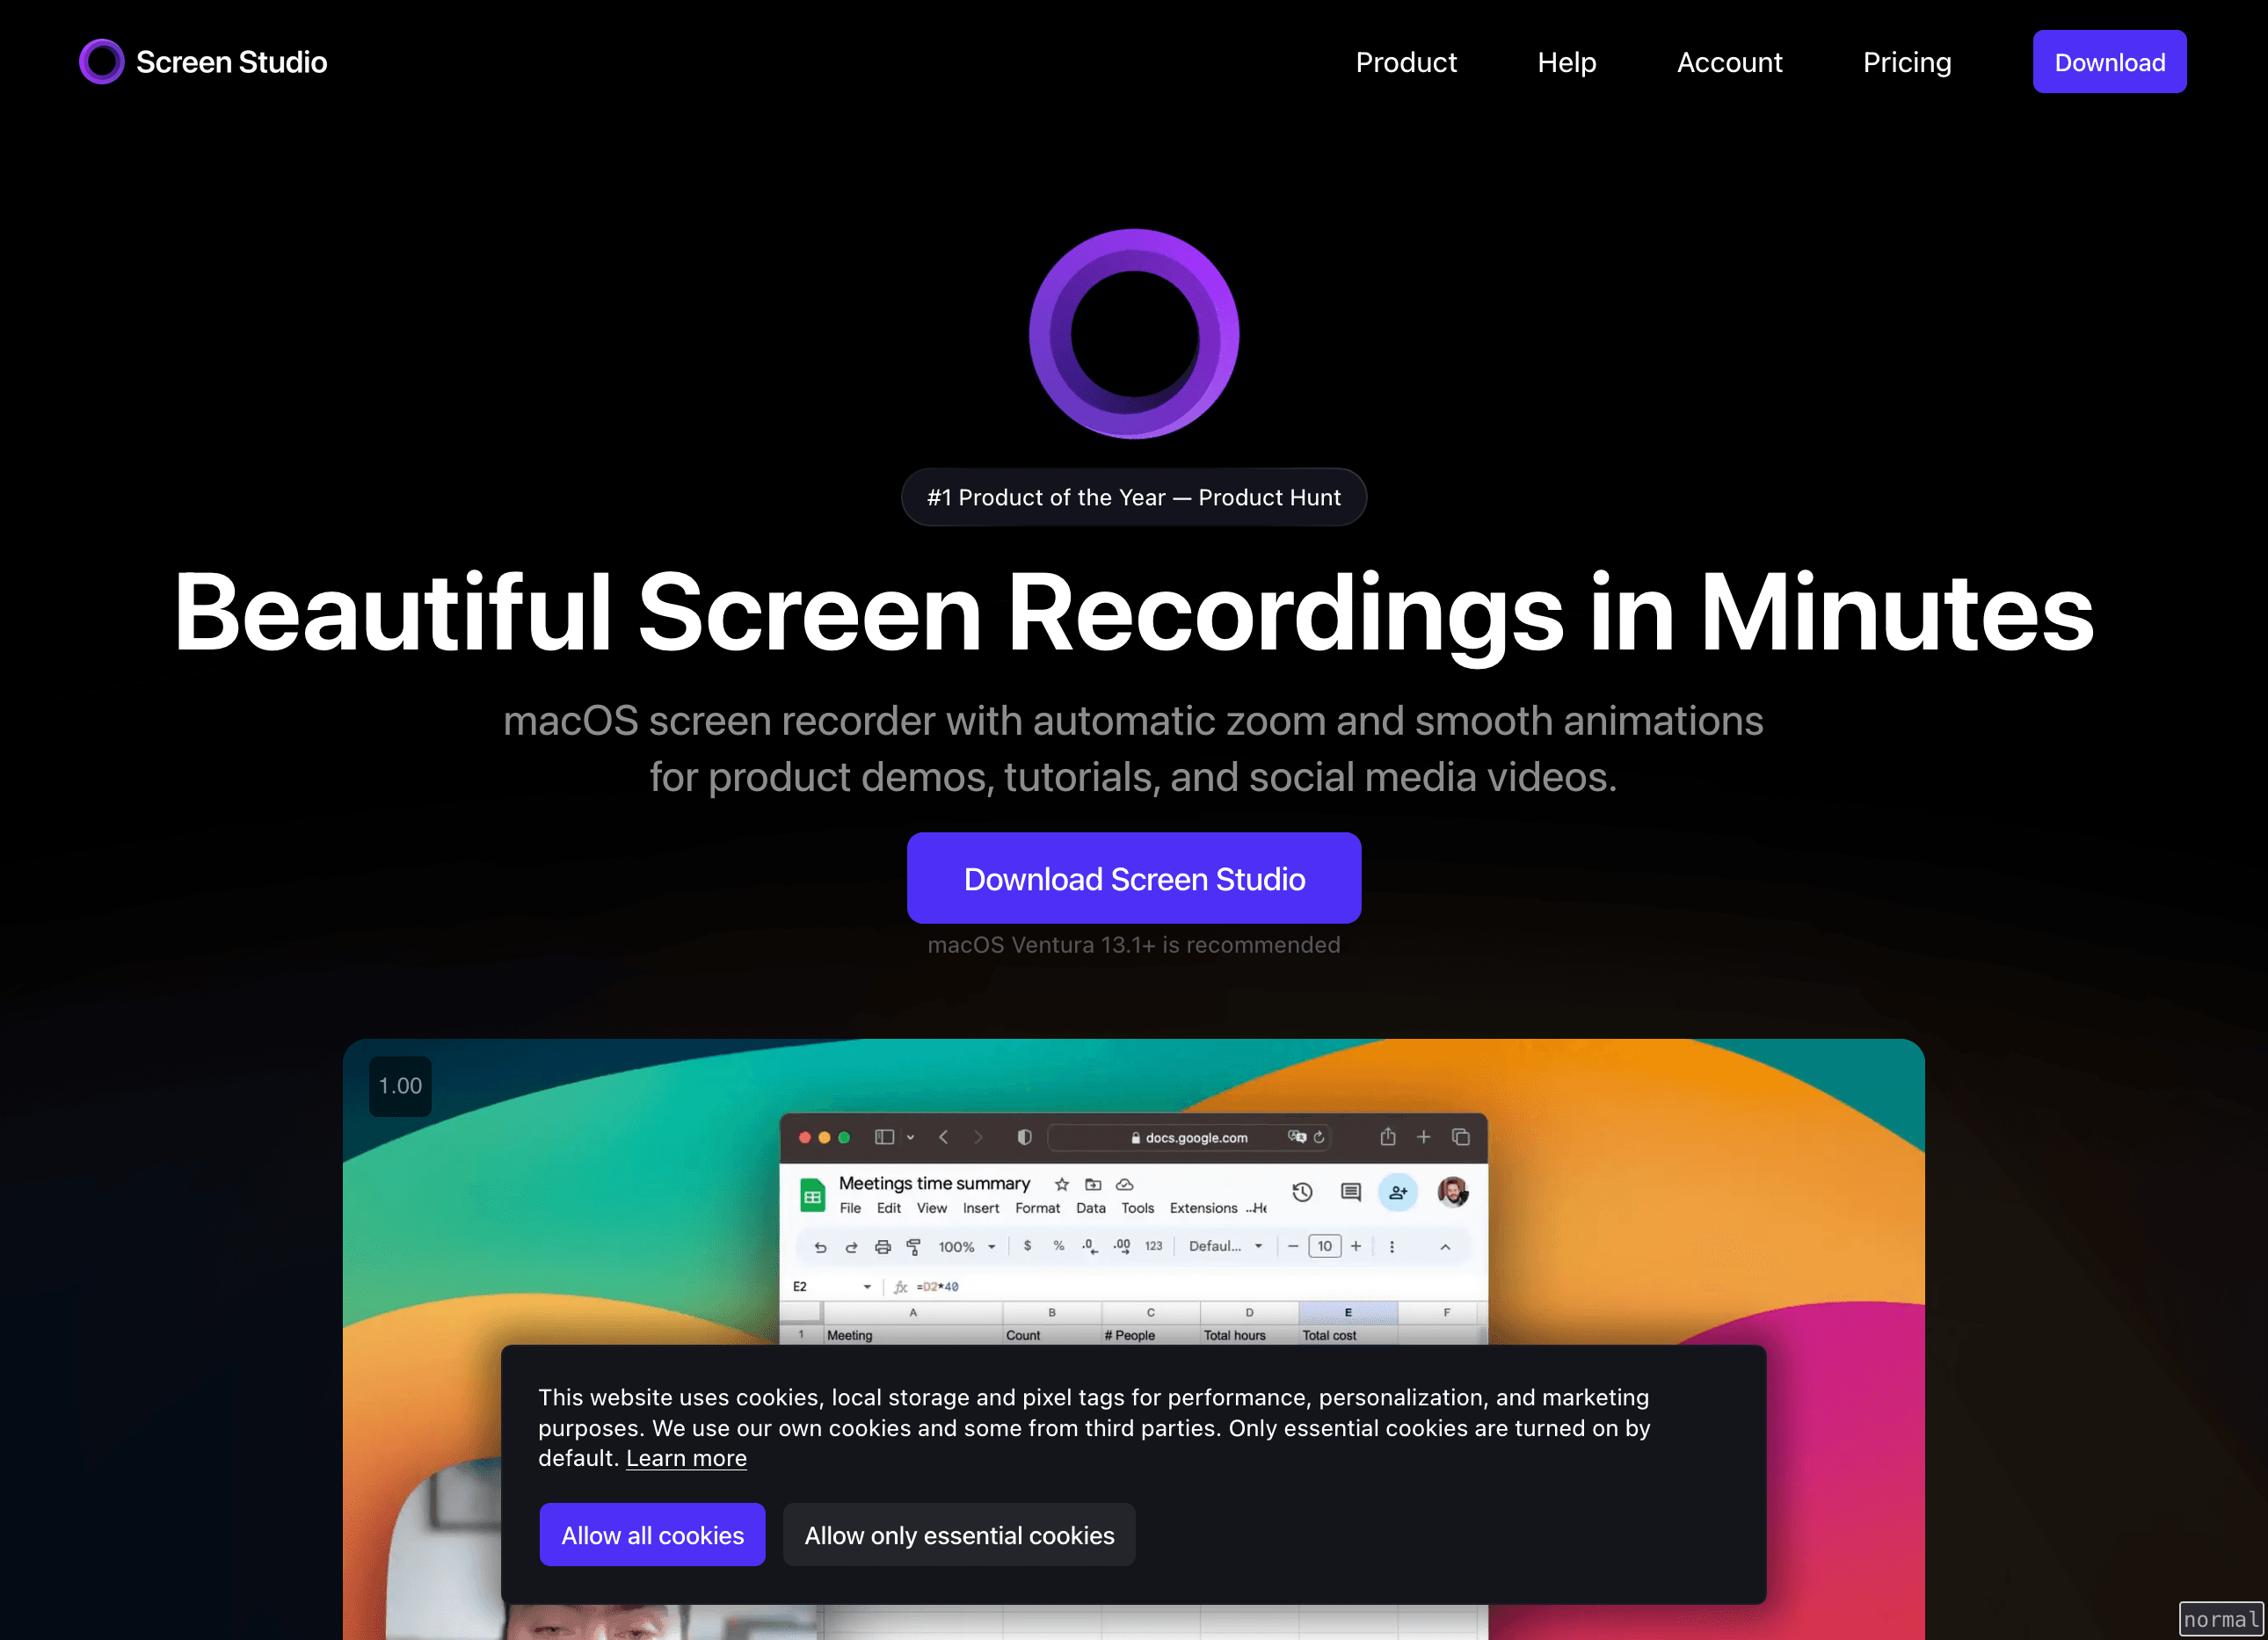Image resolution: width=2268 pixels, height=1640 pixels.
Task: Select column E header
Action: (x=1348, y=1313)
